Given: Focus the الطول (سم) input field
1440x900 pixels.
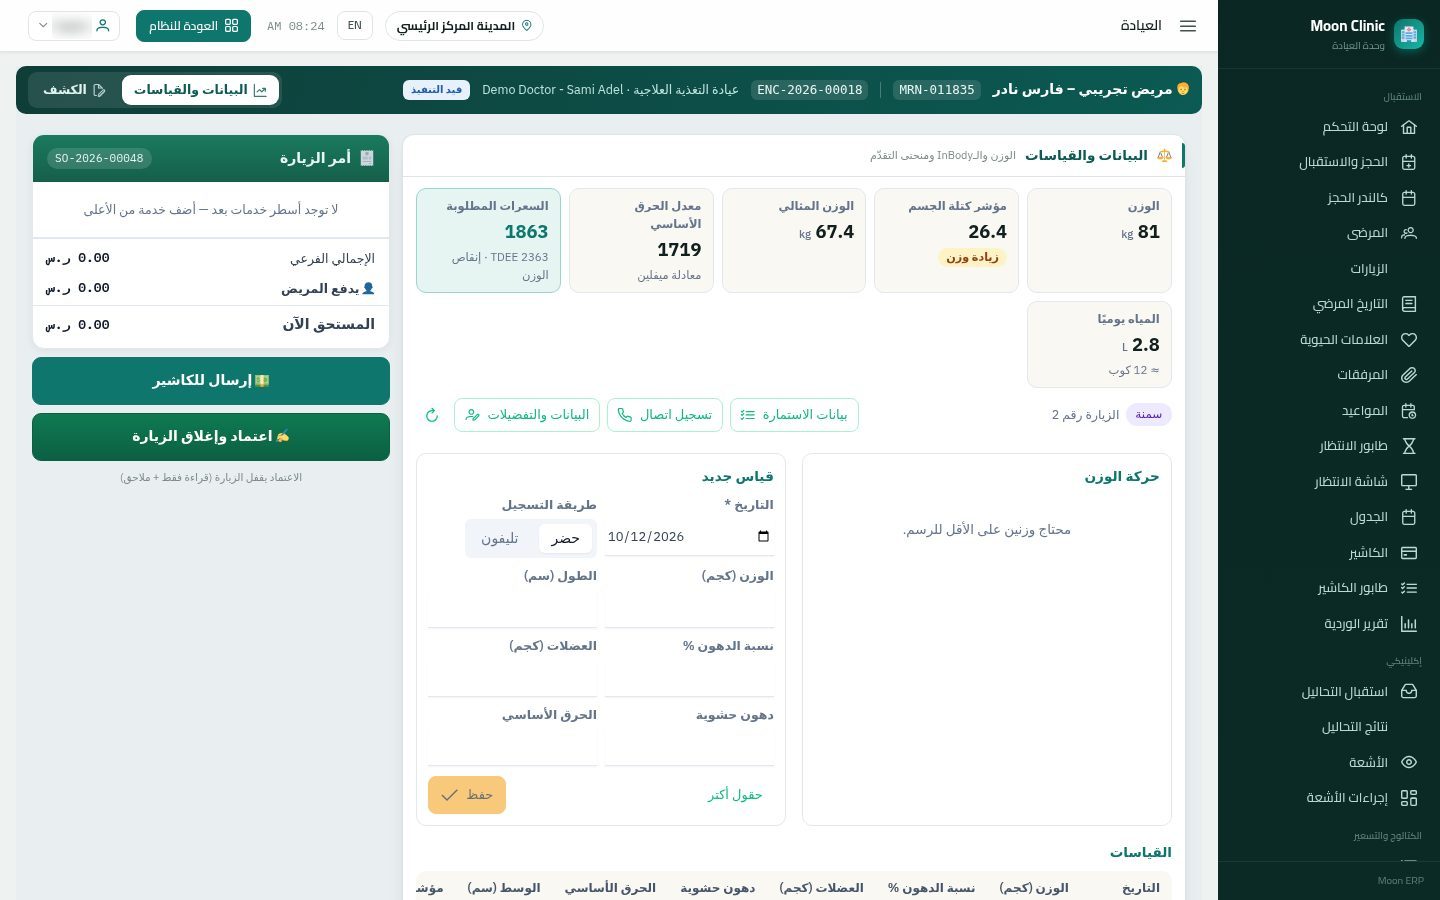Looking at the screenshot, I should [x=513, y=608].
